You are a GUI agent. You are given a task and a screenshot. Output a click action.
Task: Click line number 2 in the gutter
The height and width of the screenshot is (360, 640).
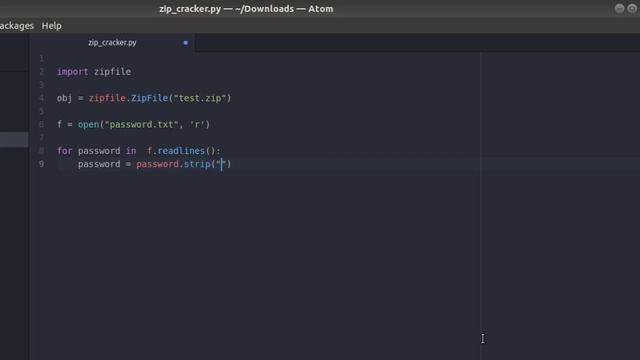(x=41, y=72)
